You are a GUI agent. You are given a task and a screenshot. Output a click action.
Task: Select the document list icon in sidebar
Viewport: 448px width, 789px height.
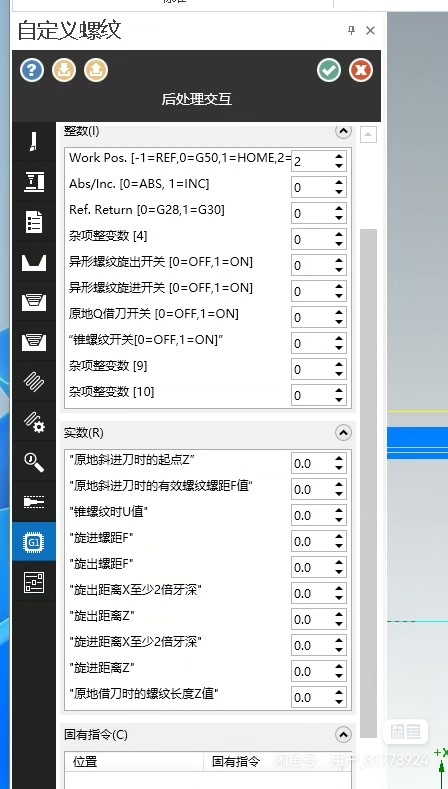pos(34,221)
